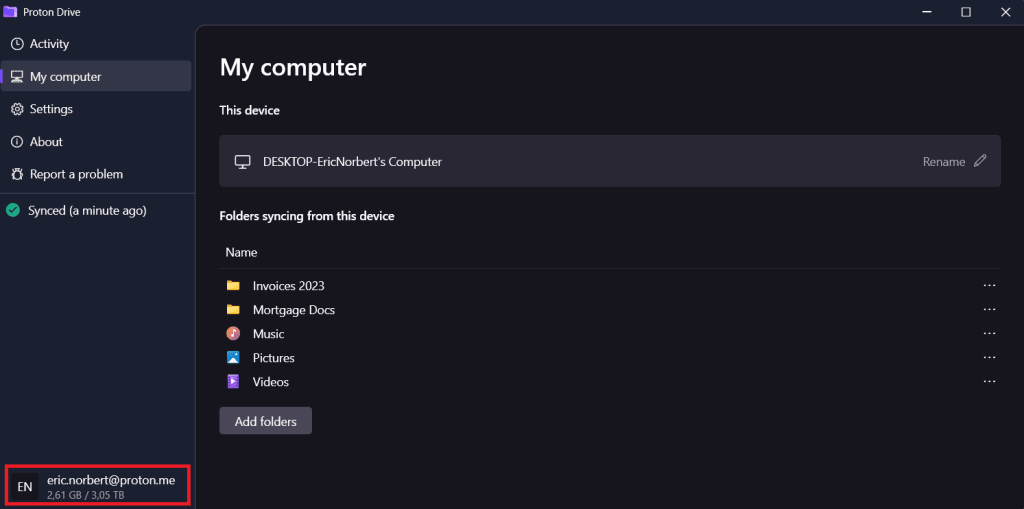Click the Folders syncing from this device heading

[306, 215]
